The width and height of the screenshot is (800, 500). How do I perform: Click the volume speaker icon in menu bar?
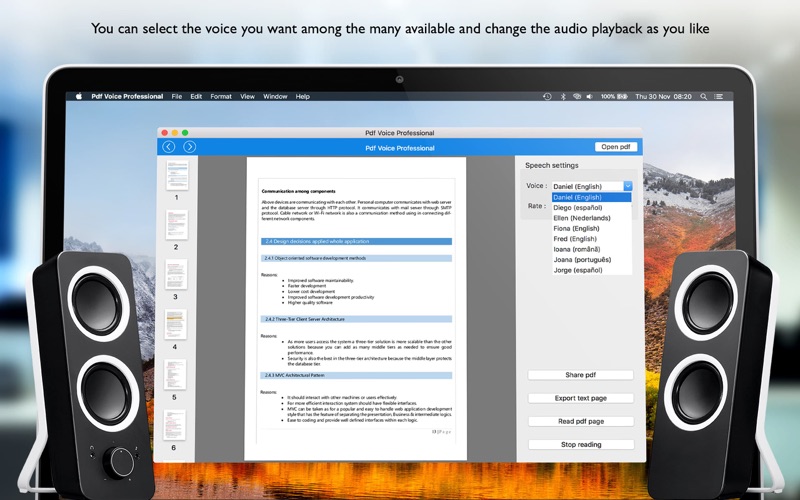pos(591,97)
